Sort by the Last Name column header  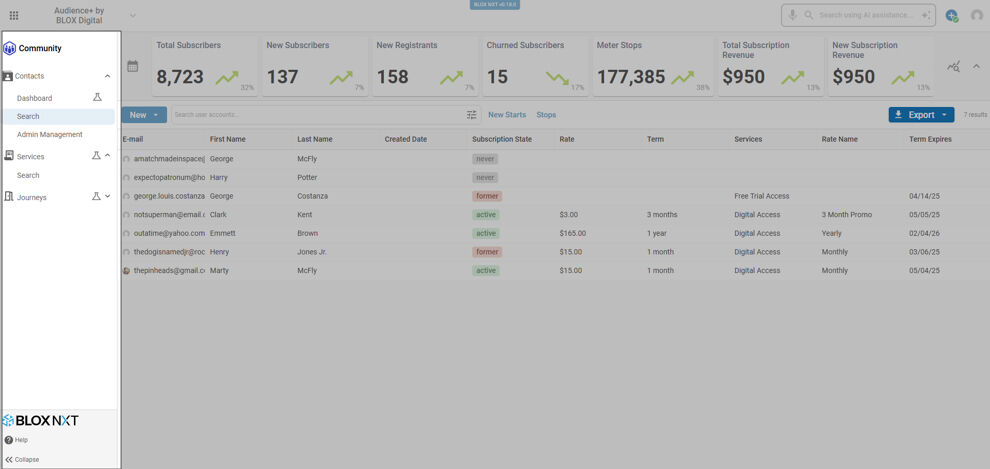(314, 139)
